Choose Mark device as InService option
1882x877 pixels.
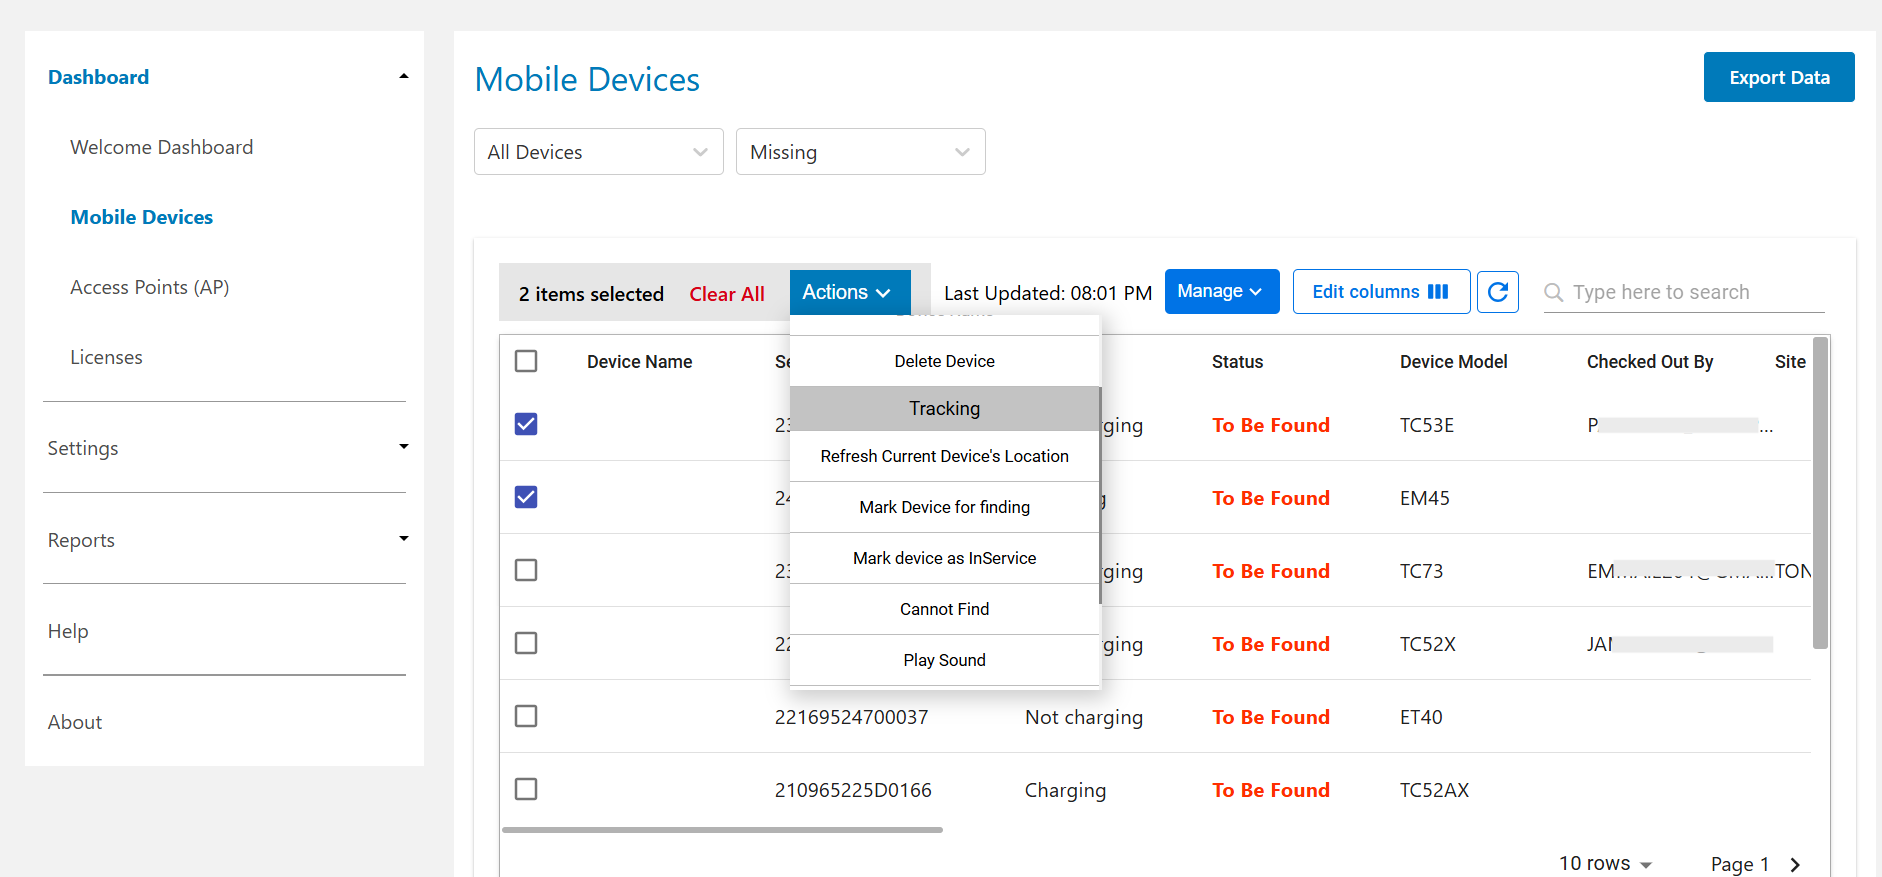pyautogui.click(x=944, y=558)
